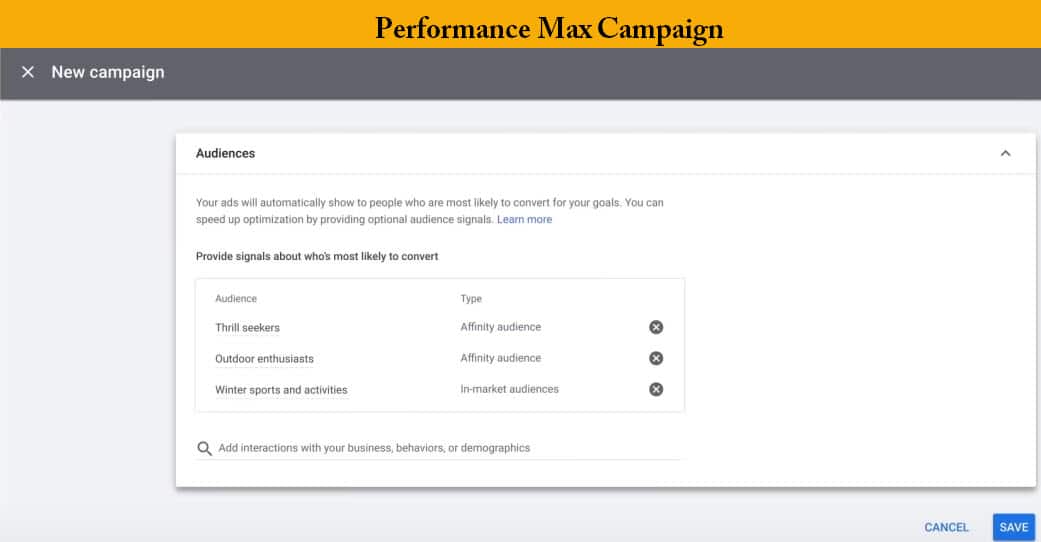The width and height of the screenshot is (1041, 542).
Task: Remove the Thrill seekers audience
Action: (x=656, y=327)
